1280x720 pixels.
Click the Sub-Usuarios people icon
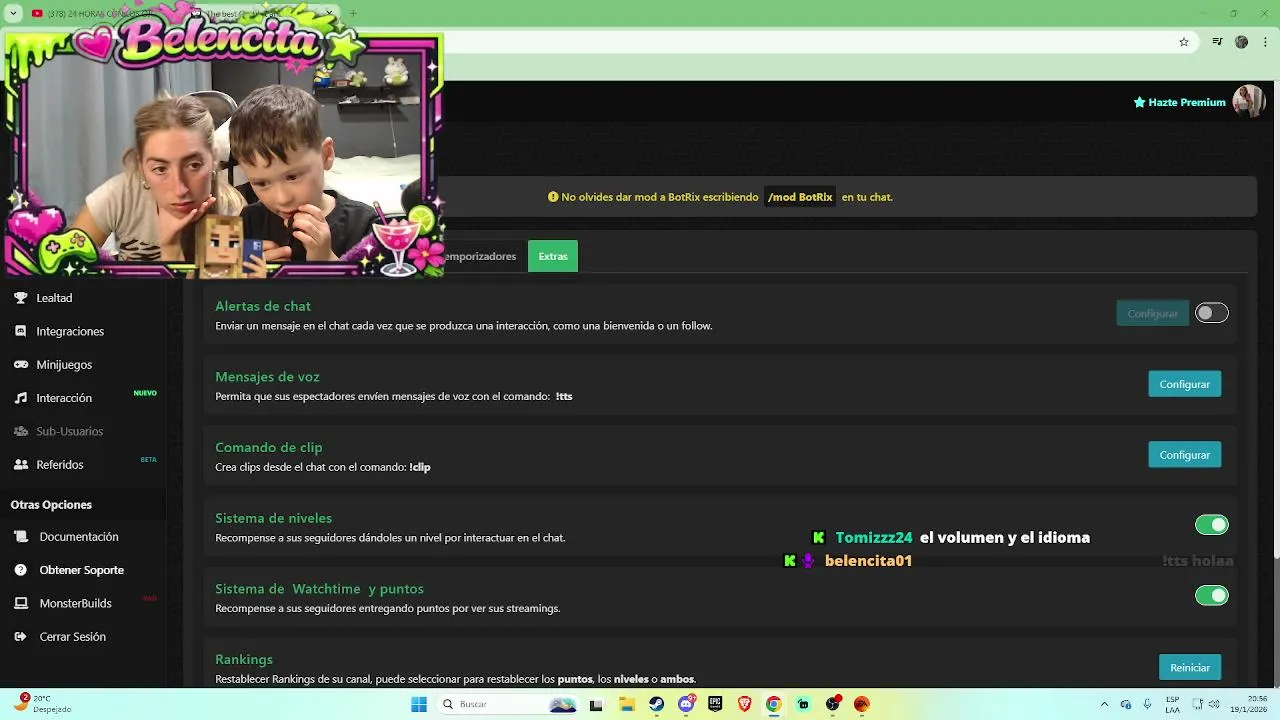tap(20, 431)
